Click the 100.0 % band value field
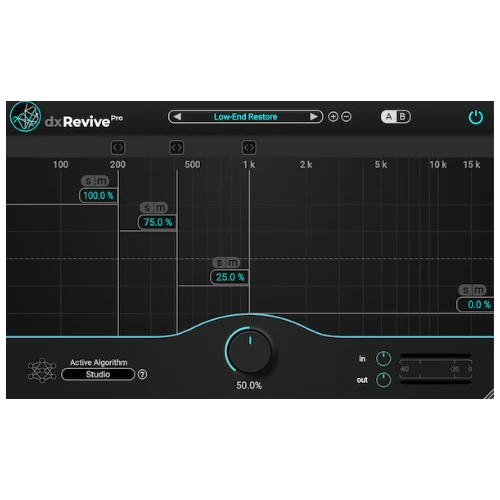This screenshot has height=500, width=500. [98, 195]
